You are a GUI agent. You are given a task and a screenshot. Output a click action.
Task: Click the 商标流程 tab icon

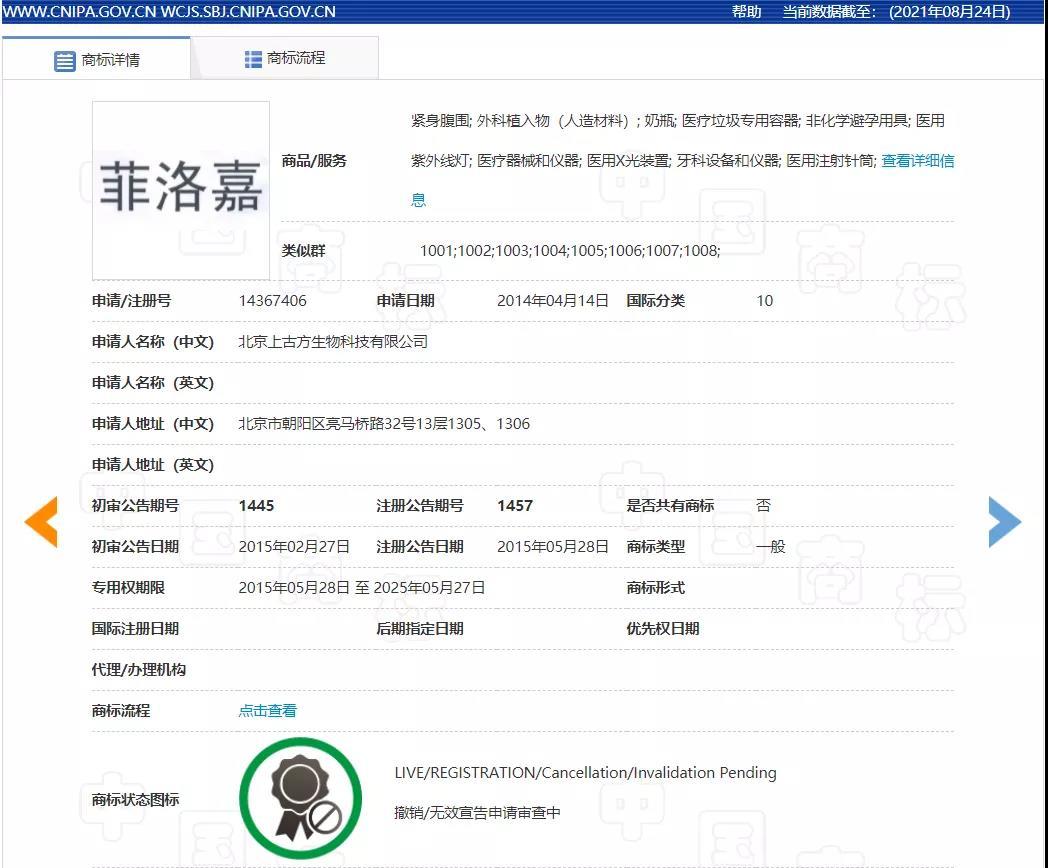point(253,57)
